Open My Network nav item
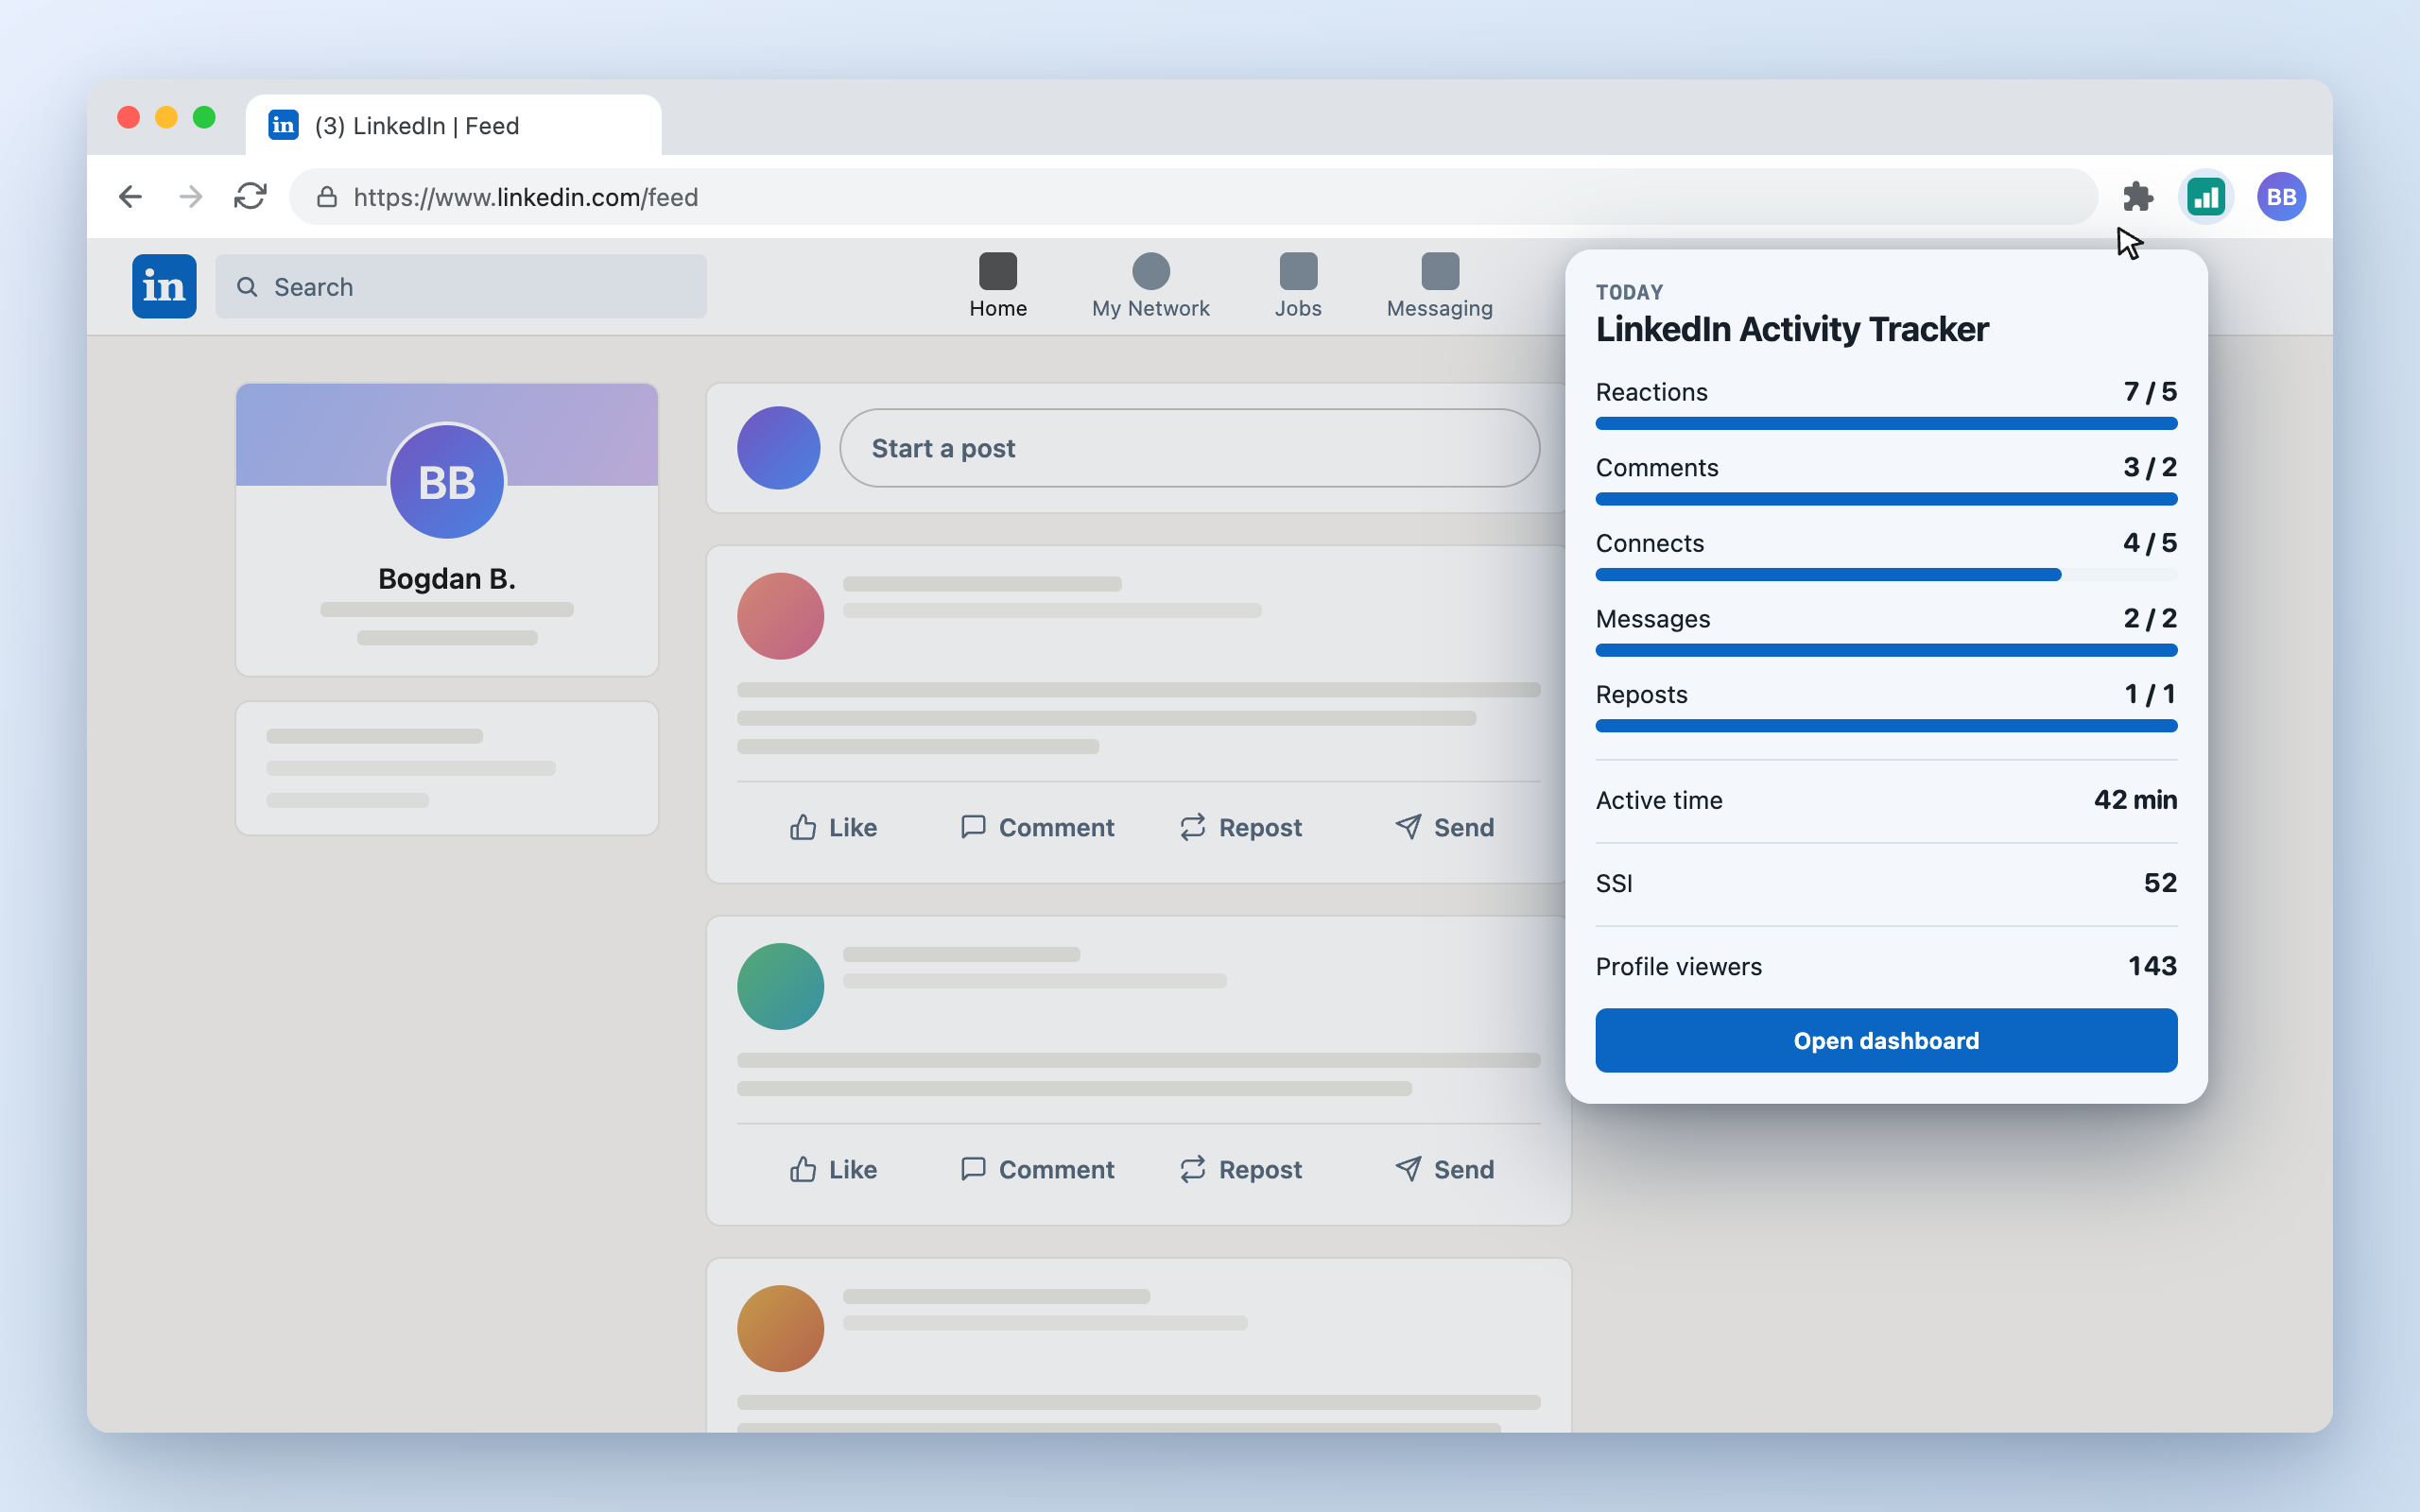Screen dimensions: 2420x1512 (1151, 287)
